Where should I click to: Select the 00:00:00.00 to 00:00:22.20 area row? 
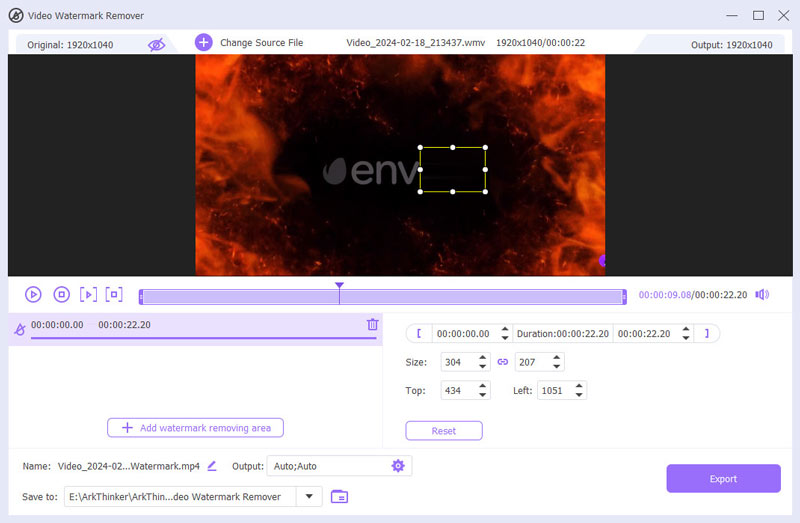(x=195, y=329)
